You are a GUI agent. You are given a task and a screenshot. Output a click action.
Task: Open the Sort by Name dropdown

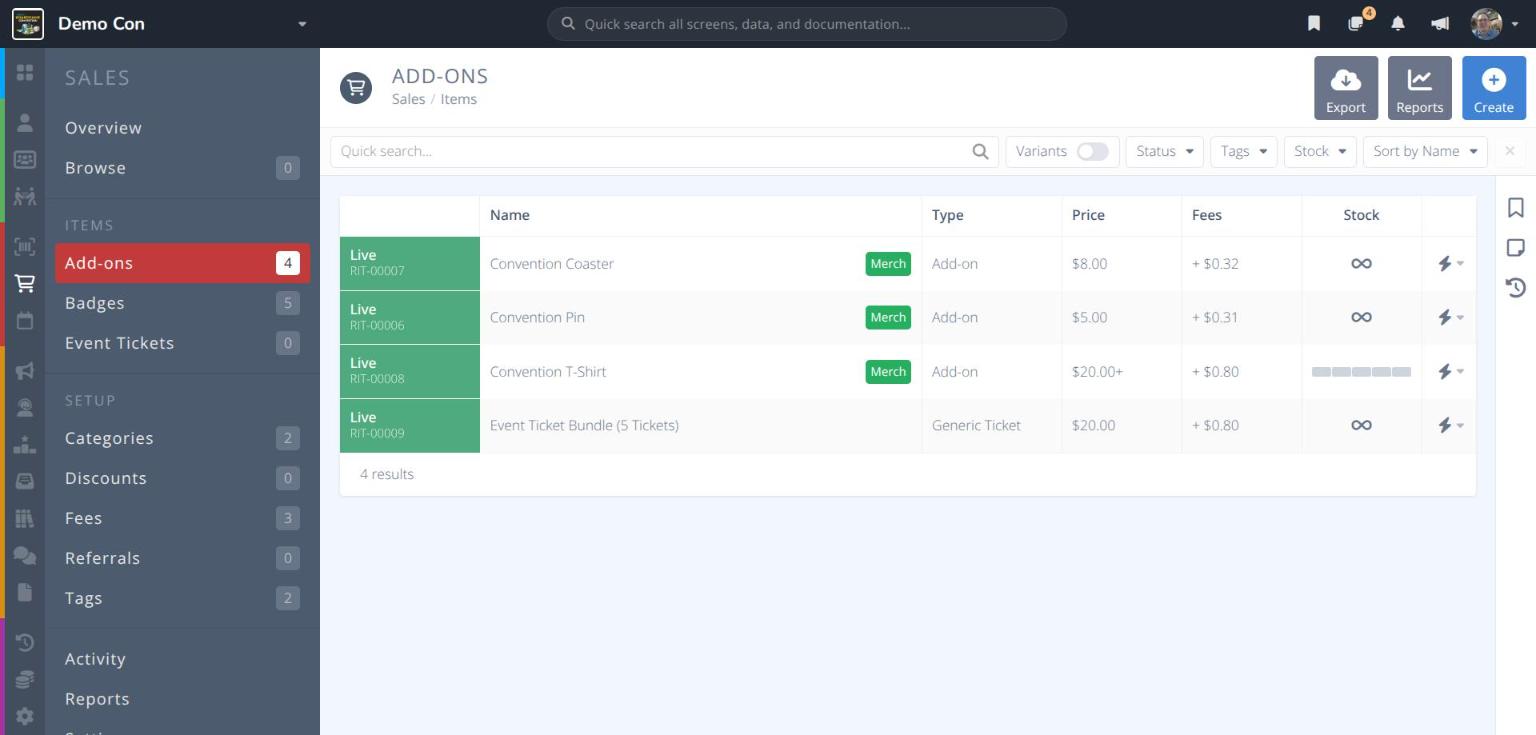tap(1425, 152)
